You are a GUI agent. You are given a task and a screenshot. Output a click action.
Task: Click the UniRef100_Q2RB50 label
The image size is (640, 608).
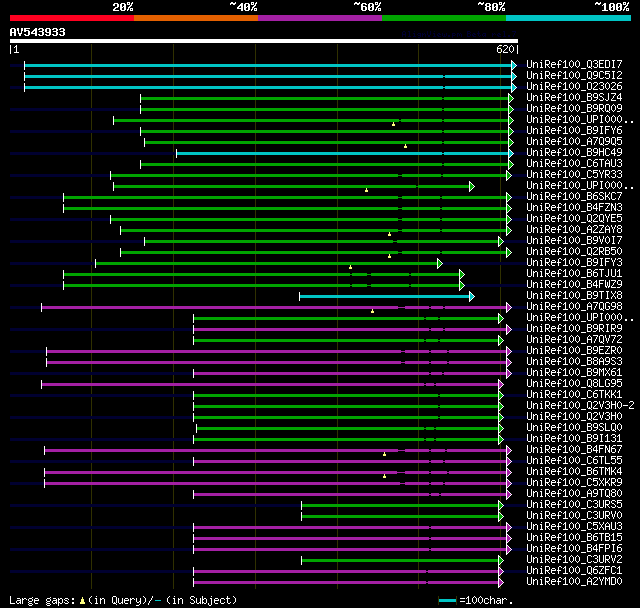click(574, 252)
